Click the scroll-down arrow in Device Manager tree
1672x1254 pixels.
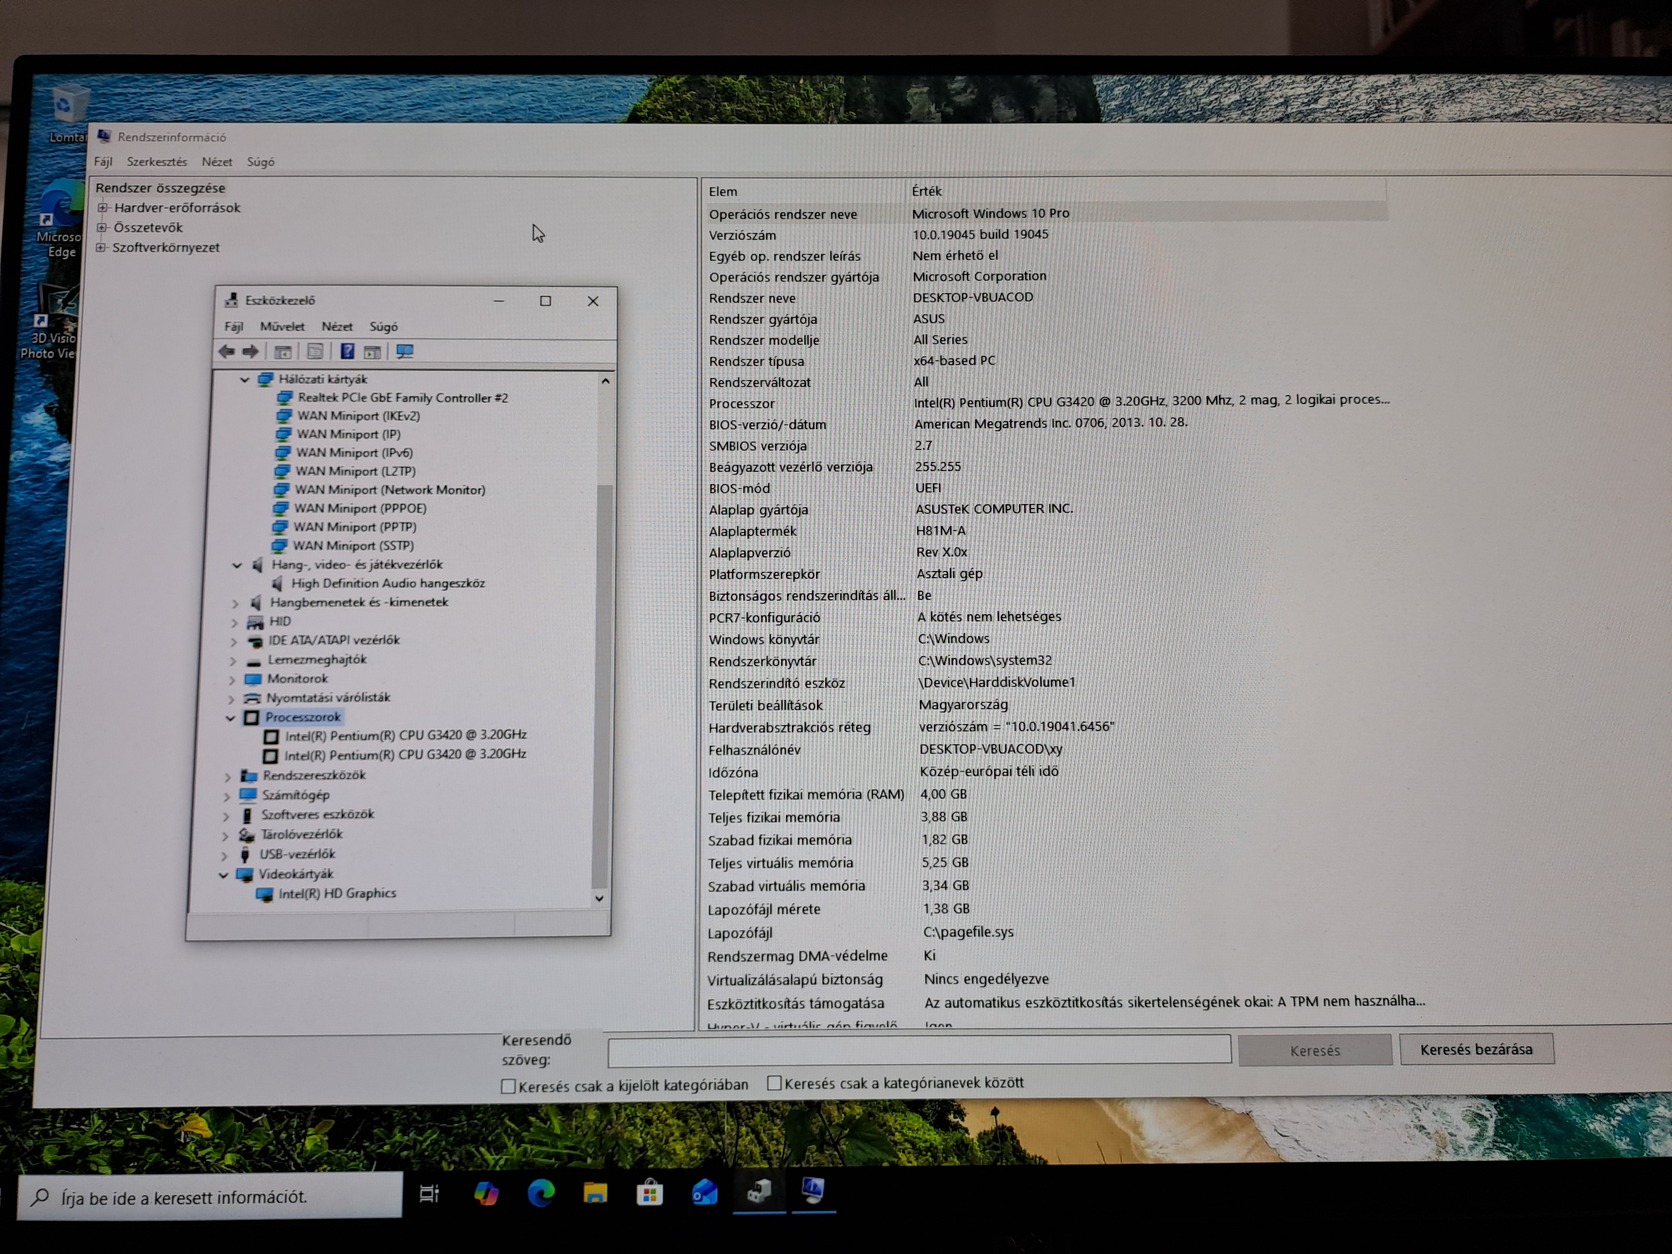tap(599, 899)
